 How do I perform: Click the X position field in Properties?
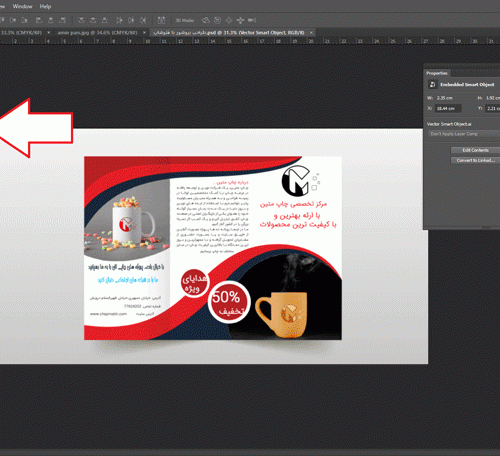pos(448,108)
